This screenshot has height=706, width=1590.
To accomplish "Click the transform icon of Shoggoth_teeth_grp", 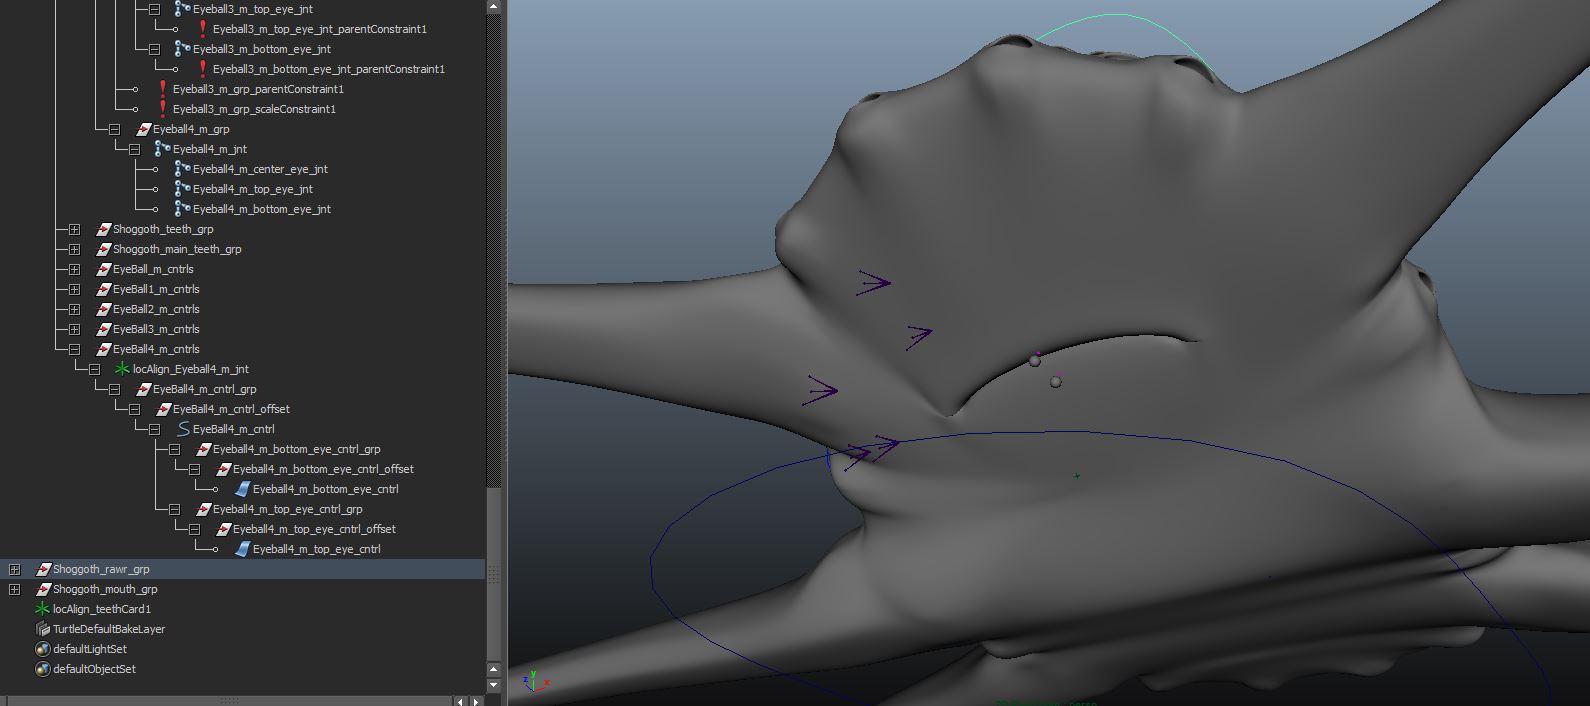I will point(102,229).
